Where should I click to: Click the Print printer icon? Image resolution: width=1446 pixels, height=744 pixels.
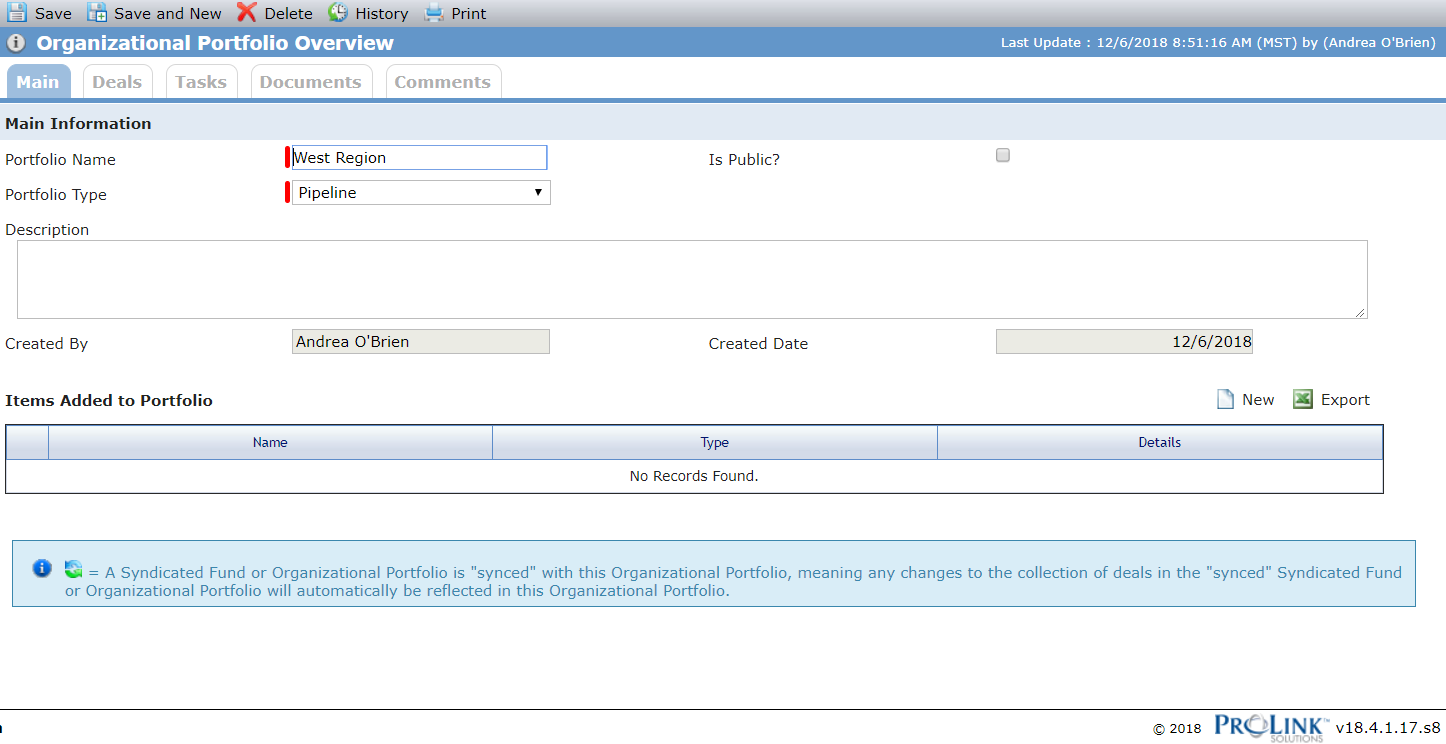(x=434, y=13)
